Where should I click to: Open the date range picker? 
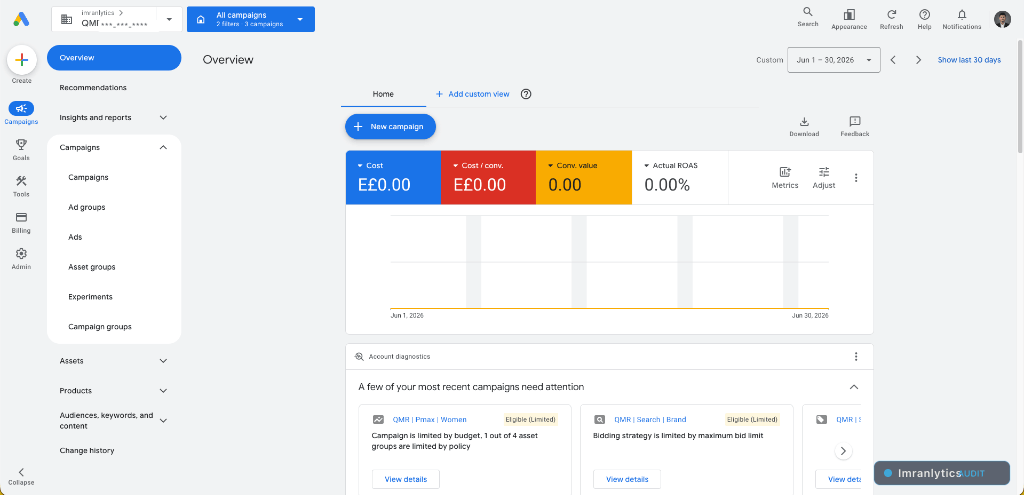834,59
